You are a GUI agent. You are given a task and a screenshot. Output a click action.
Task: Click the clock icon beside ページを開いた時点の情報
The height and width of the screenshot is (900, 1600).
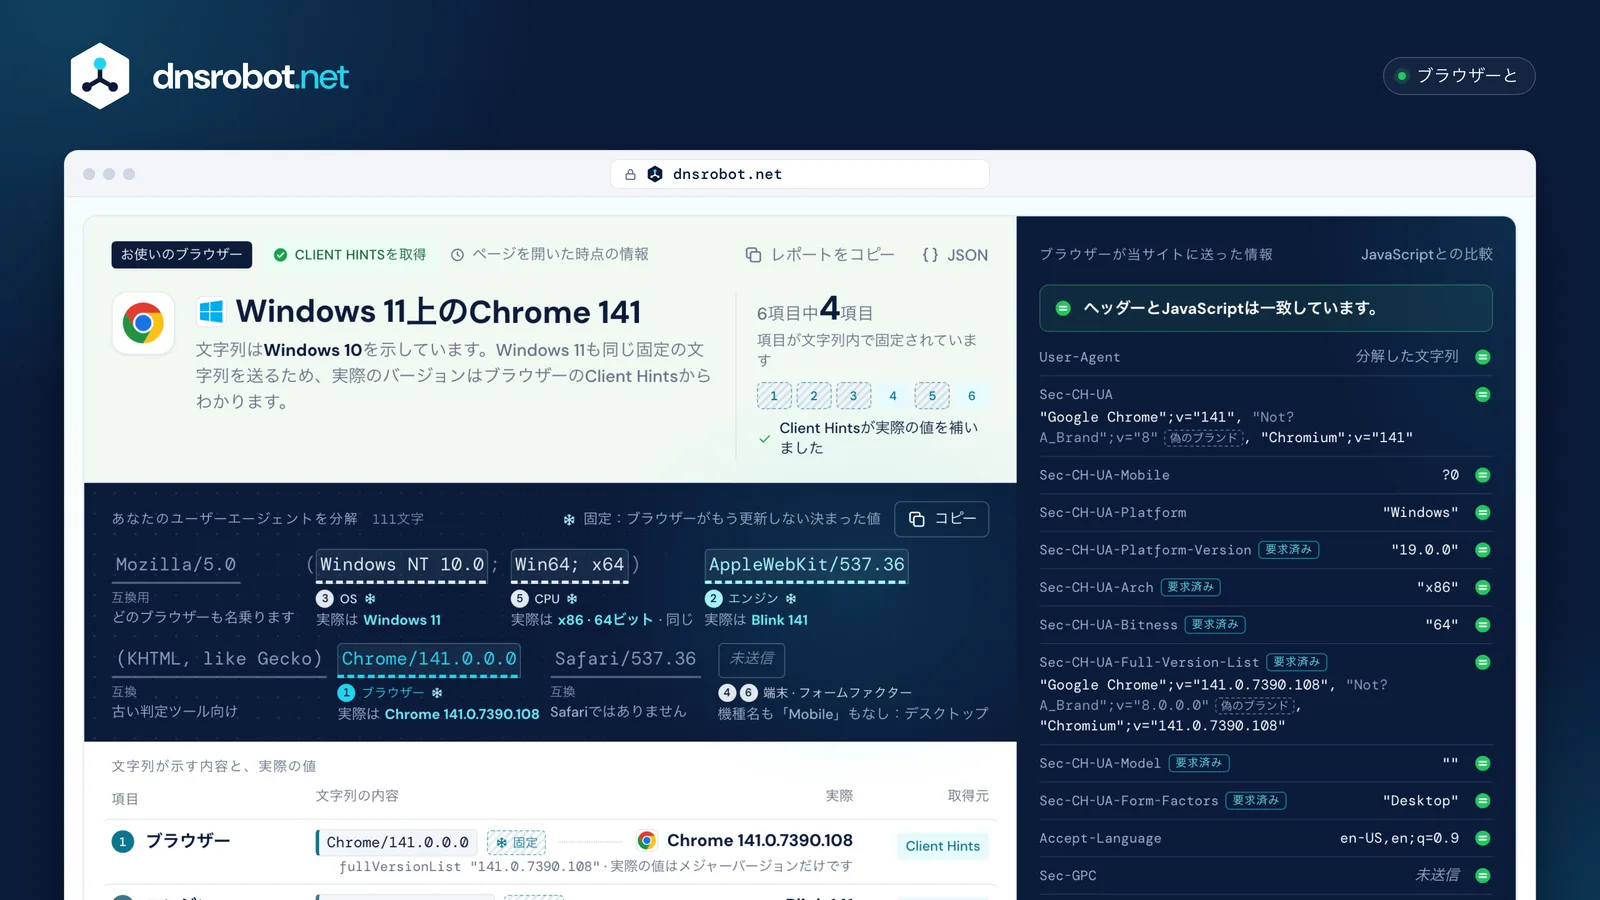click(x=457, y=255)
